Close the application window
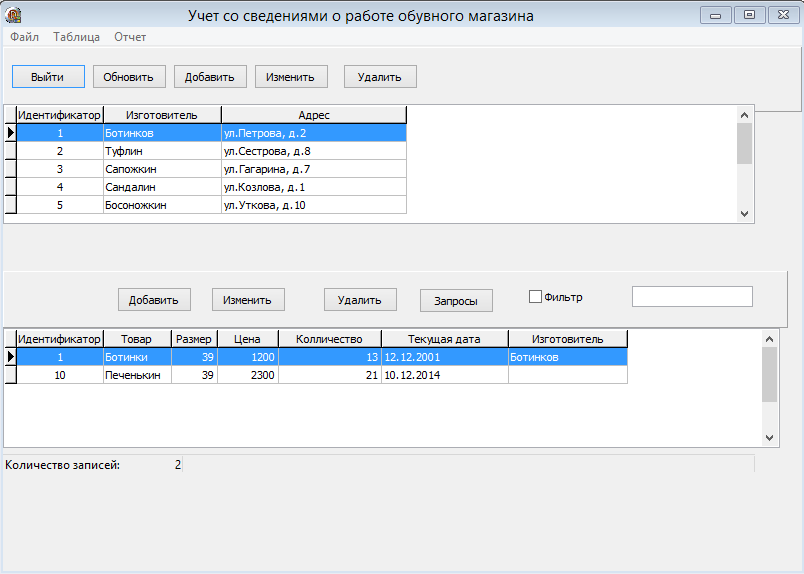 click(783, 15)
